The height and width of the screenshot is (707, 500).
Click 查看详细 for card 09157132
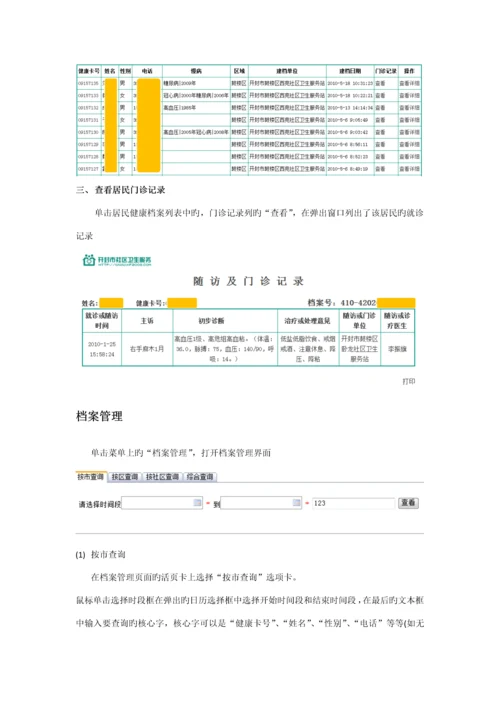pyautogui.click(x=409, y=108)
